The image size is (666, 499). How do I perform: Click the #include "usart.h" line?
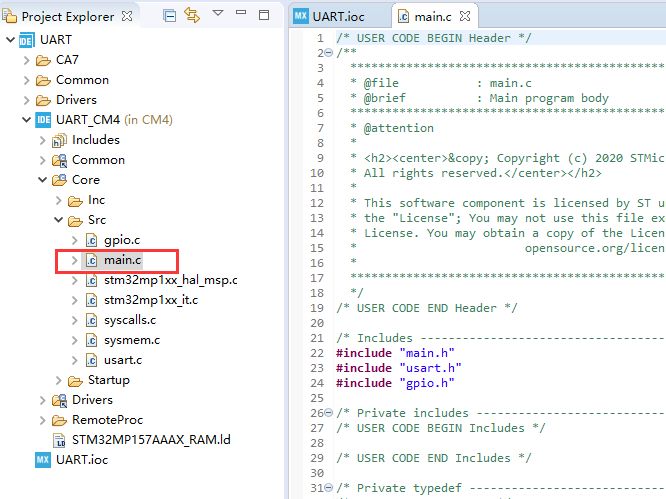tap(398, 368)
